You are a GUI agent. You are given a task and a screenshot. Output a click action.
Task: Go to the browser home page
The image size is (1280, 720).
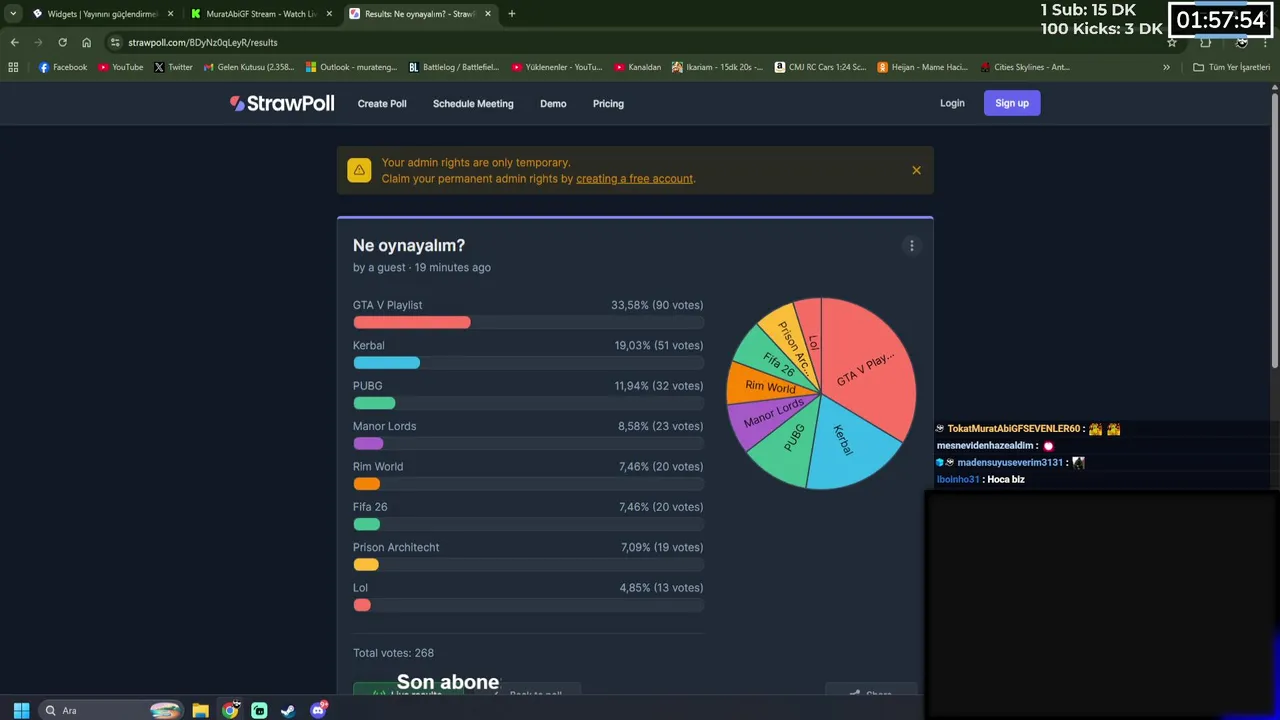(86, 42)
